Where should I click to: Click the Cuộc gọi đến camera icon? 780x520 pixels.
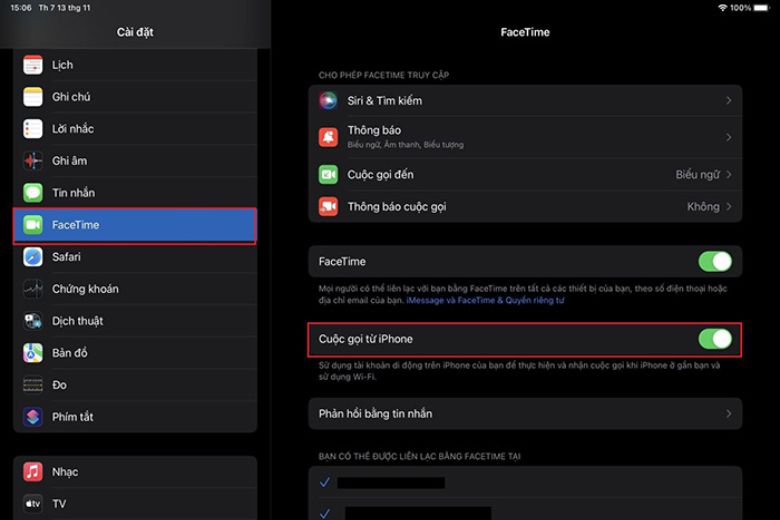(328, 175)
